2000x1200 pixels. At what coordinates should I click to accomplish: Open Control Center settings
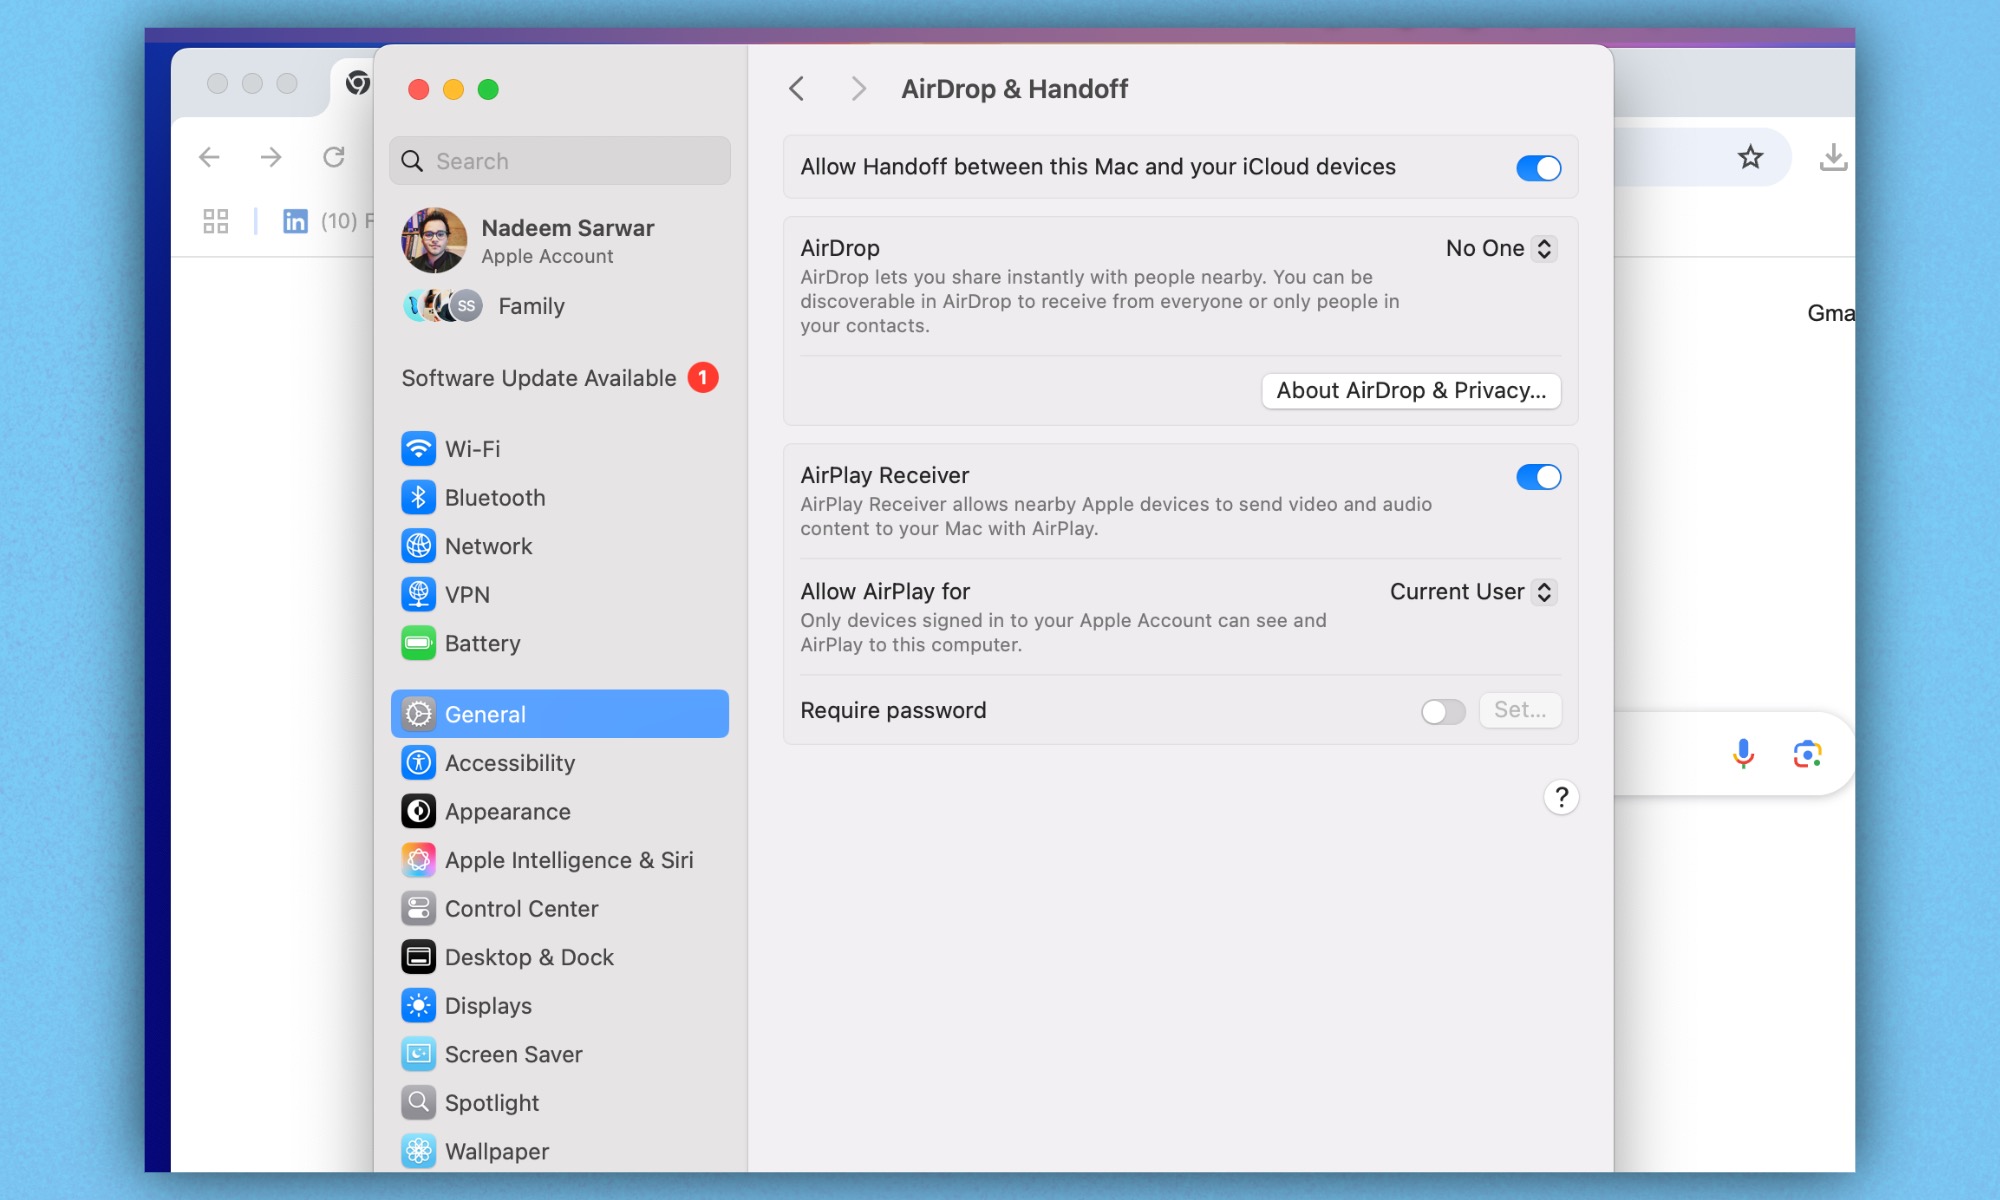tap(520, 908)
